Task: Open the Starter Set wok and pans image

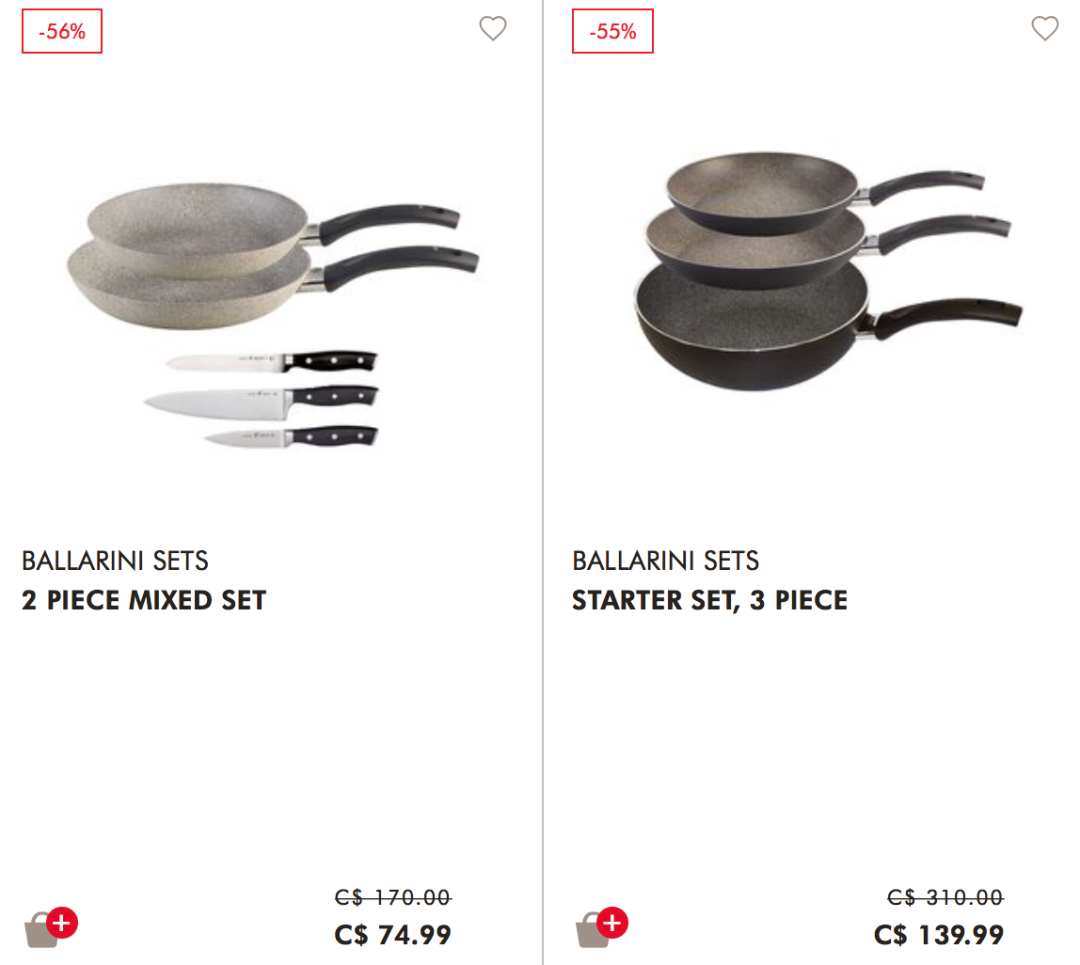Action: coord(828,271)
